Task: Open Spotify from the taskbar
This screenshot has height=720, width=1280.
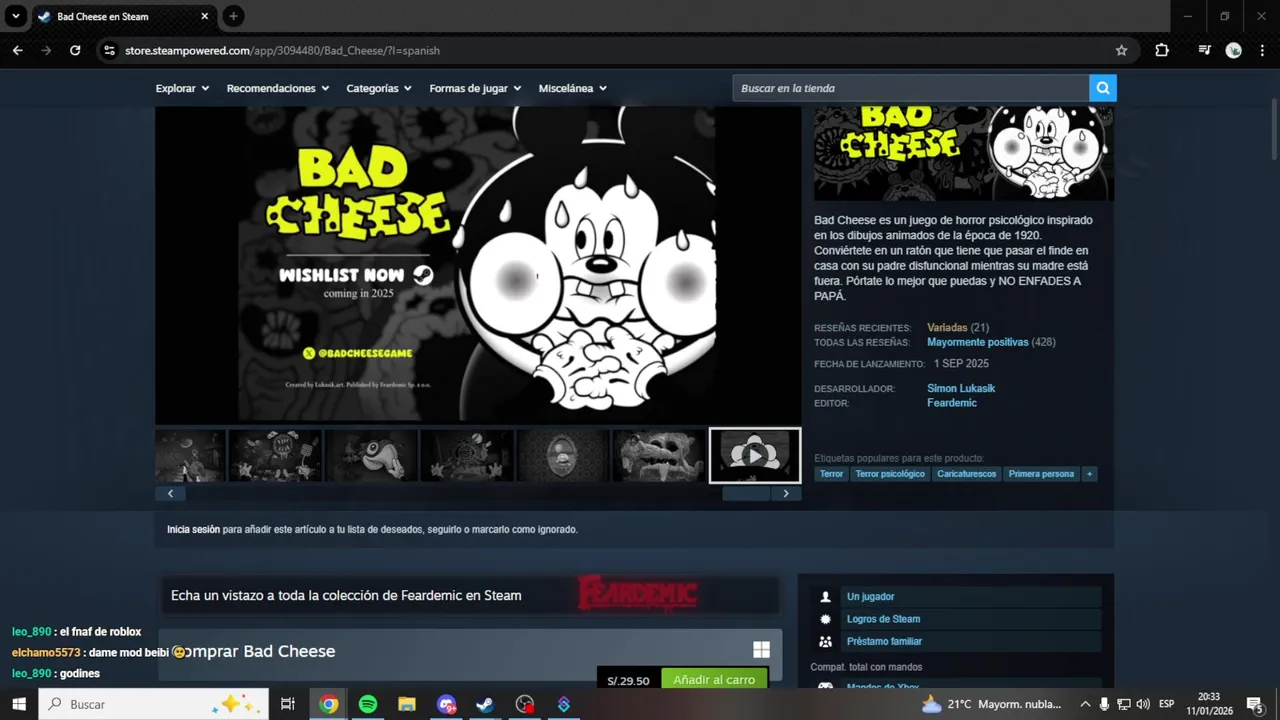Action: click(x=368, y=704)
